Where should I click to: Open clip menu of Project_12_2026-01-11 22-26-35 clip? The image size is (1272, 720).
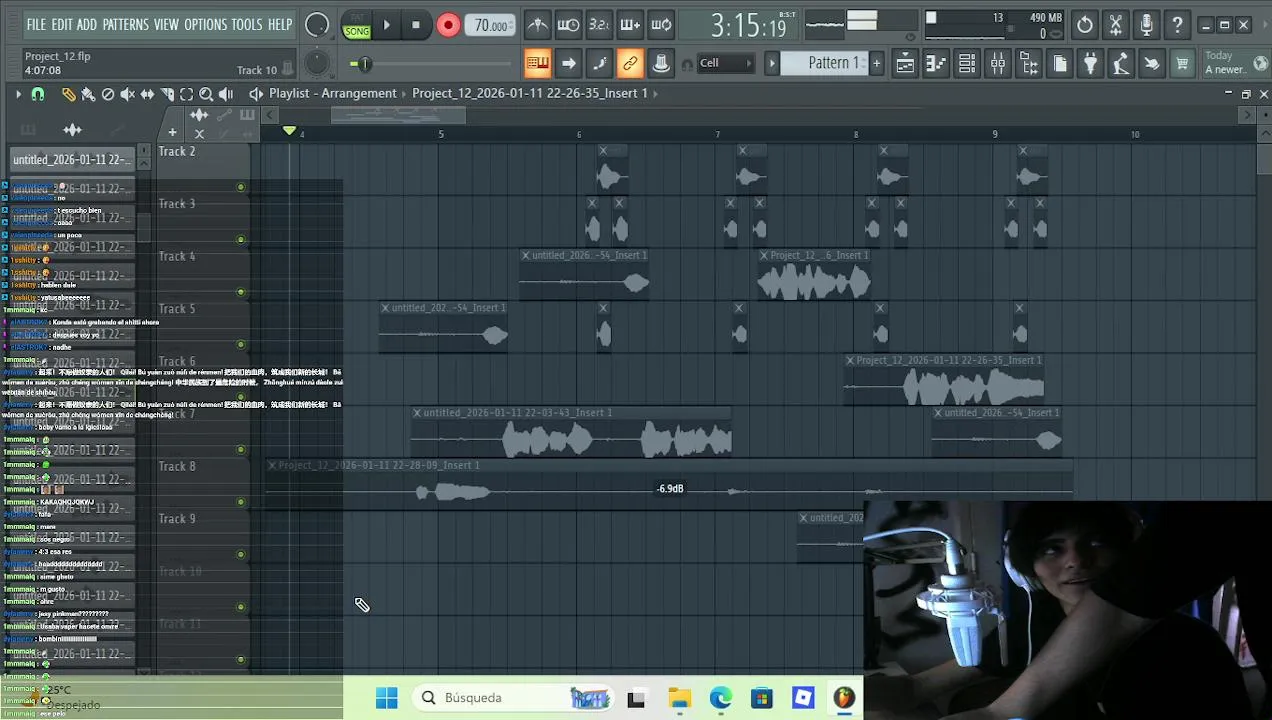coord(850,360)
